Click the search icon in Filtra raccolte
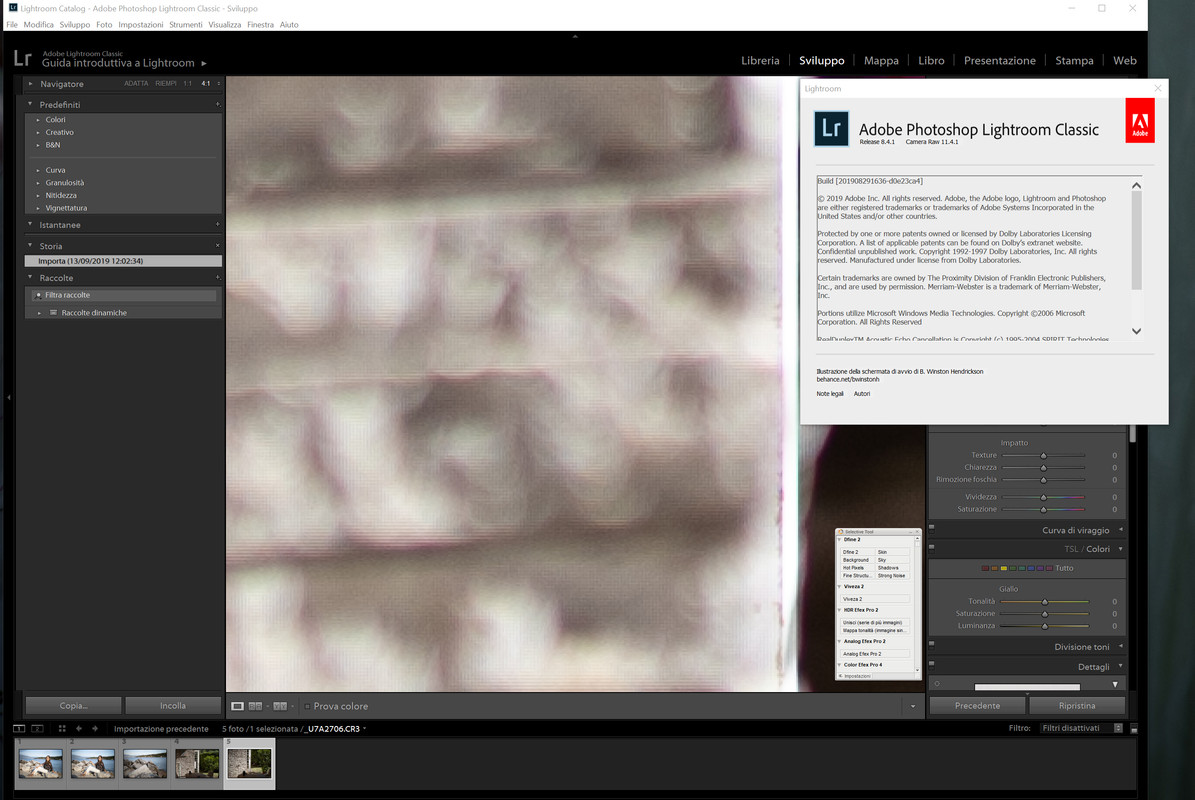Viewport: 1195px width, 800px height. [x=38, y=295]
